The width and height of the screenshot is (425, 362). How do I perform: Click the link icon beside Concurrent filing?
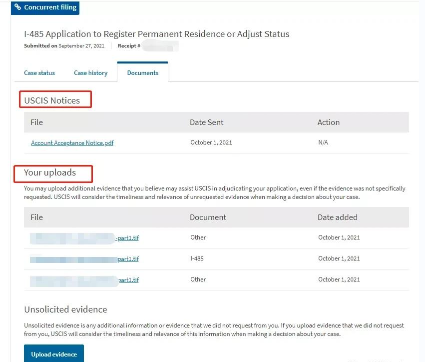click(18, 7)
